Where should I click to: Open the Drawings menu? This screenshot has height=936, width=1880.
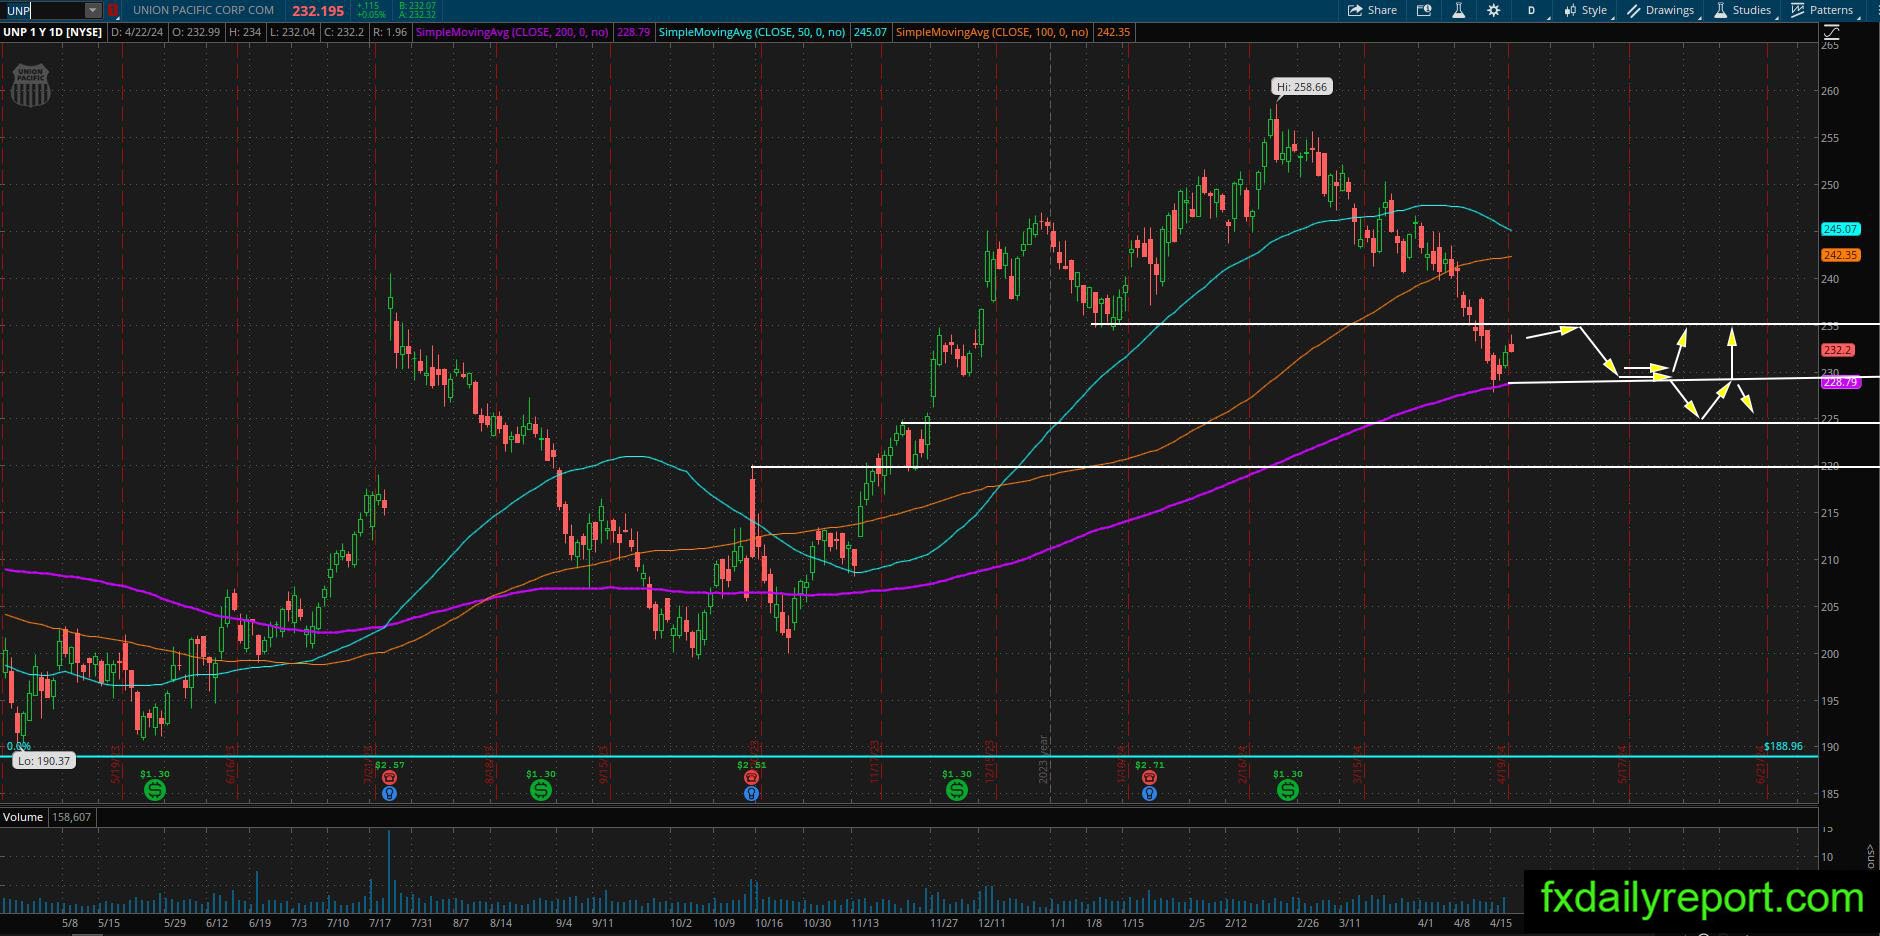click(1660, 10)
